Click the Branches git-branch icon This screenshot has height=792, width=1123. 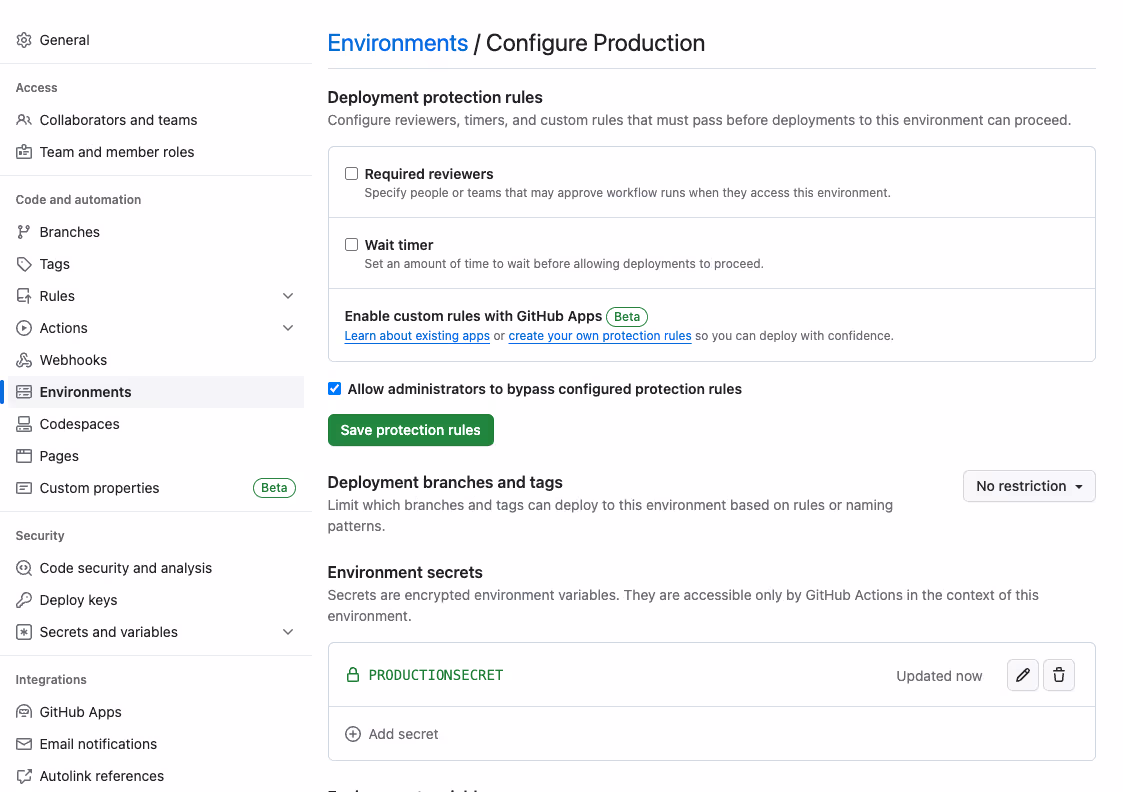click(24, 232)
